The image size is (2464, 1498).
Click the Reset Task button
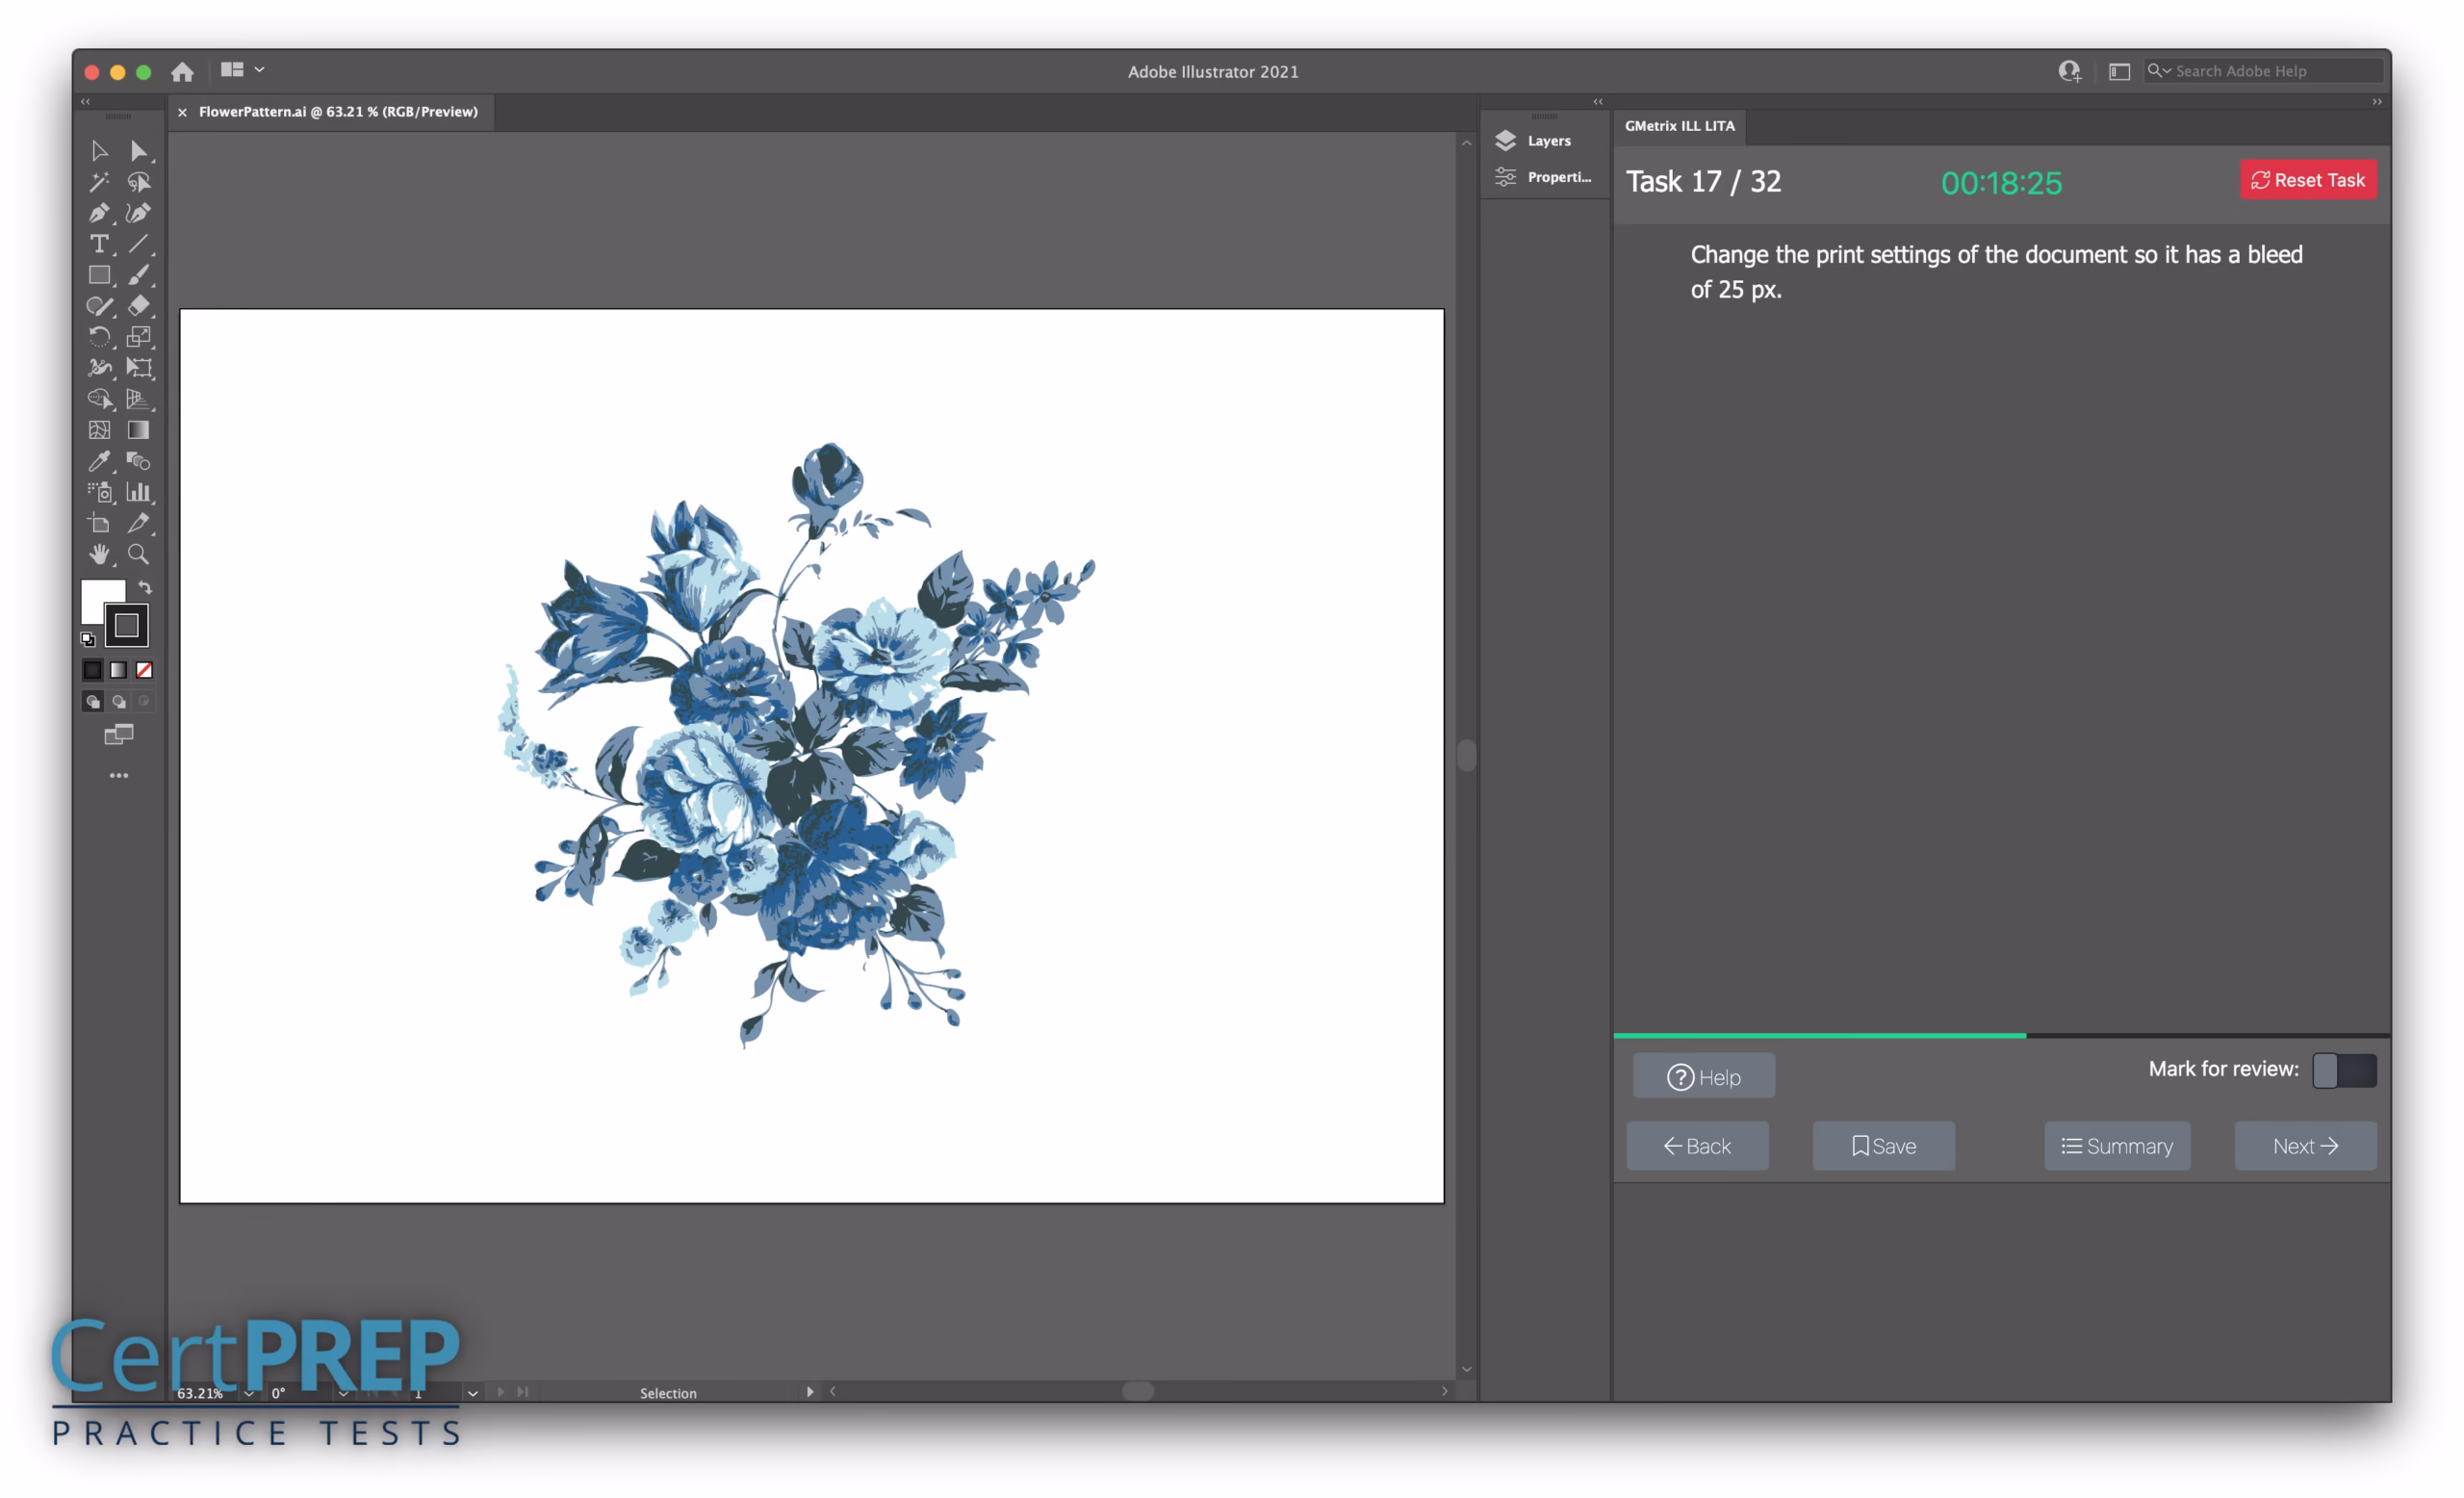(x=2307, y=180)
